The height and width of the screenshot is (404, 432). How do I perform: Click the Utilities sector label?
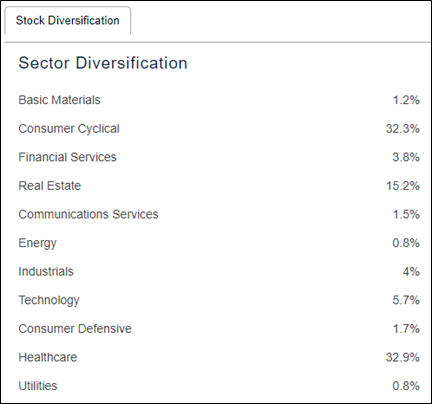point(38,386)
